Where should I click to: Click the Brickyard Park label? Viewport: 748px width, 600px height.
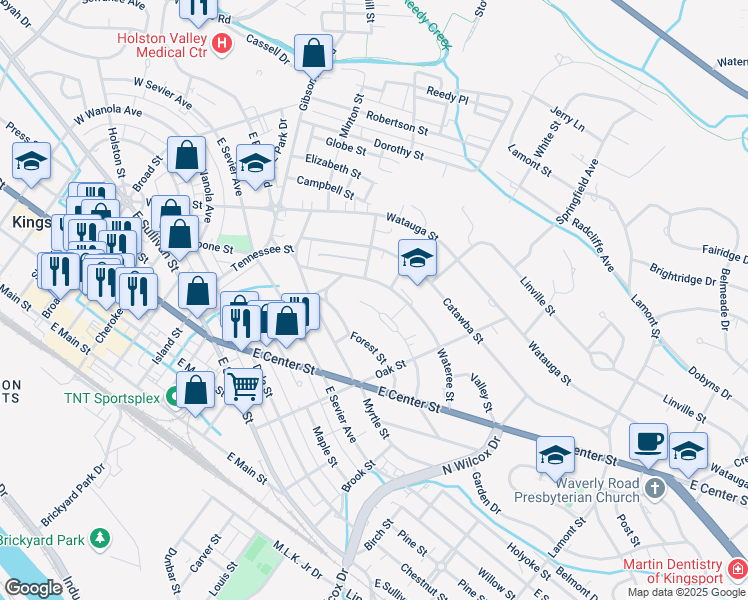(x=42, y=540)
